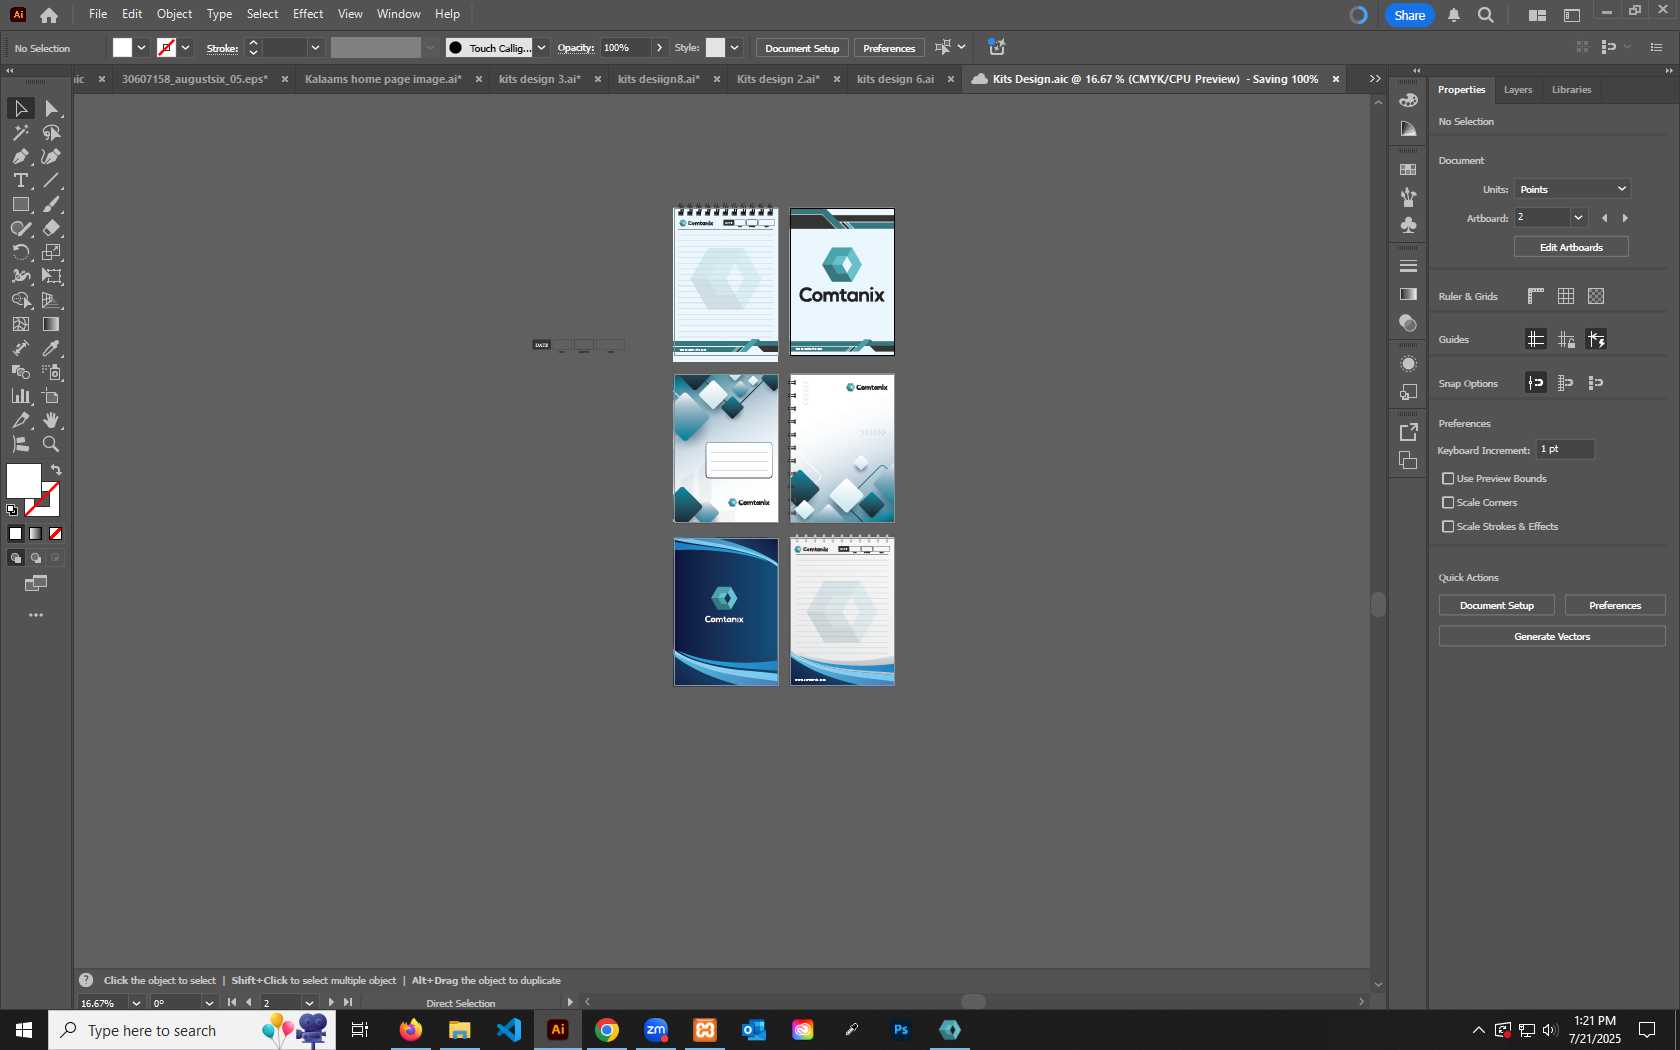This screenshot has width=1680, height=1050.
Task: Switch to the Layers panel tab
Action: [1517, 89]
